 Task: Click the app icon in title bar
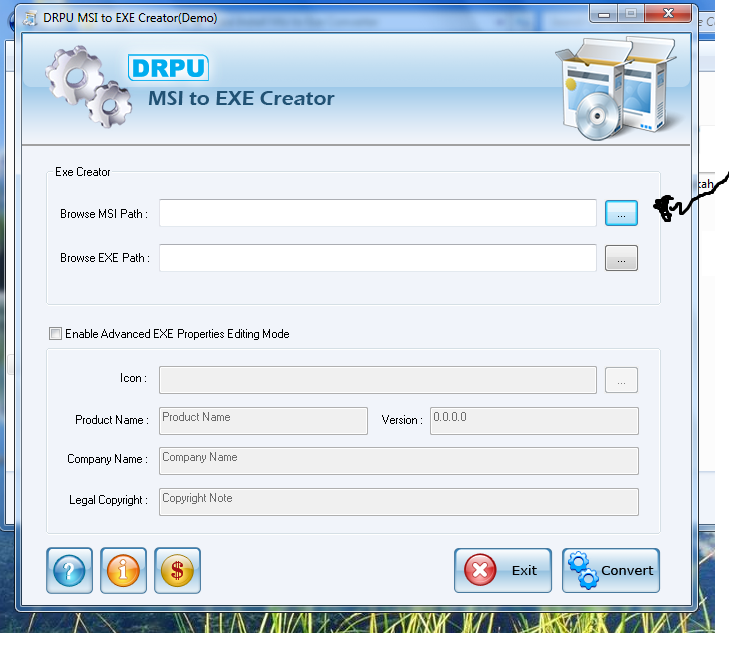(x=31, y=18)
